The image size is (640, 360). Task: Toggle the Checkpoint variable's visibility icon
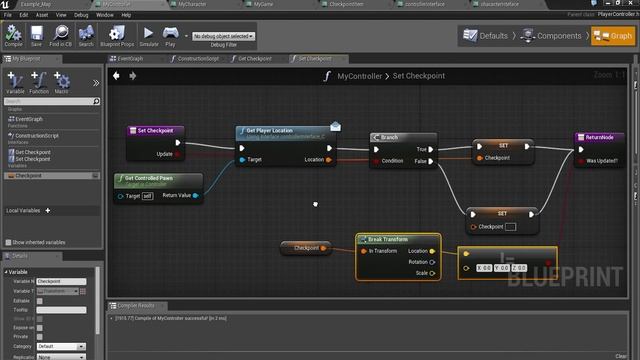click(x=95, y=176)
